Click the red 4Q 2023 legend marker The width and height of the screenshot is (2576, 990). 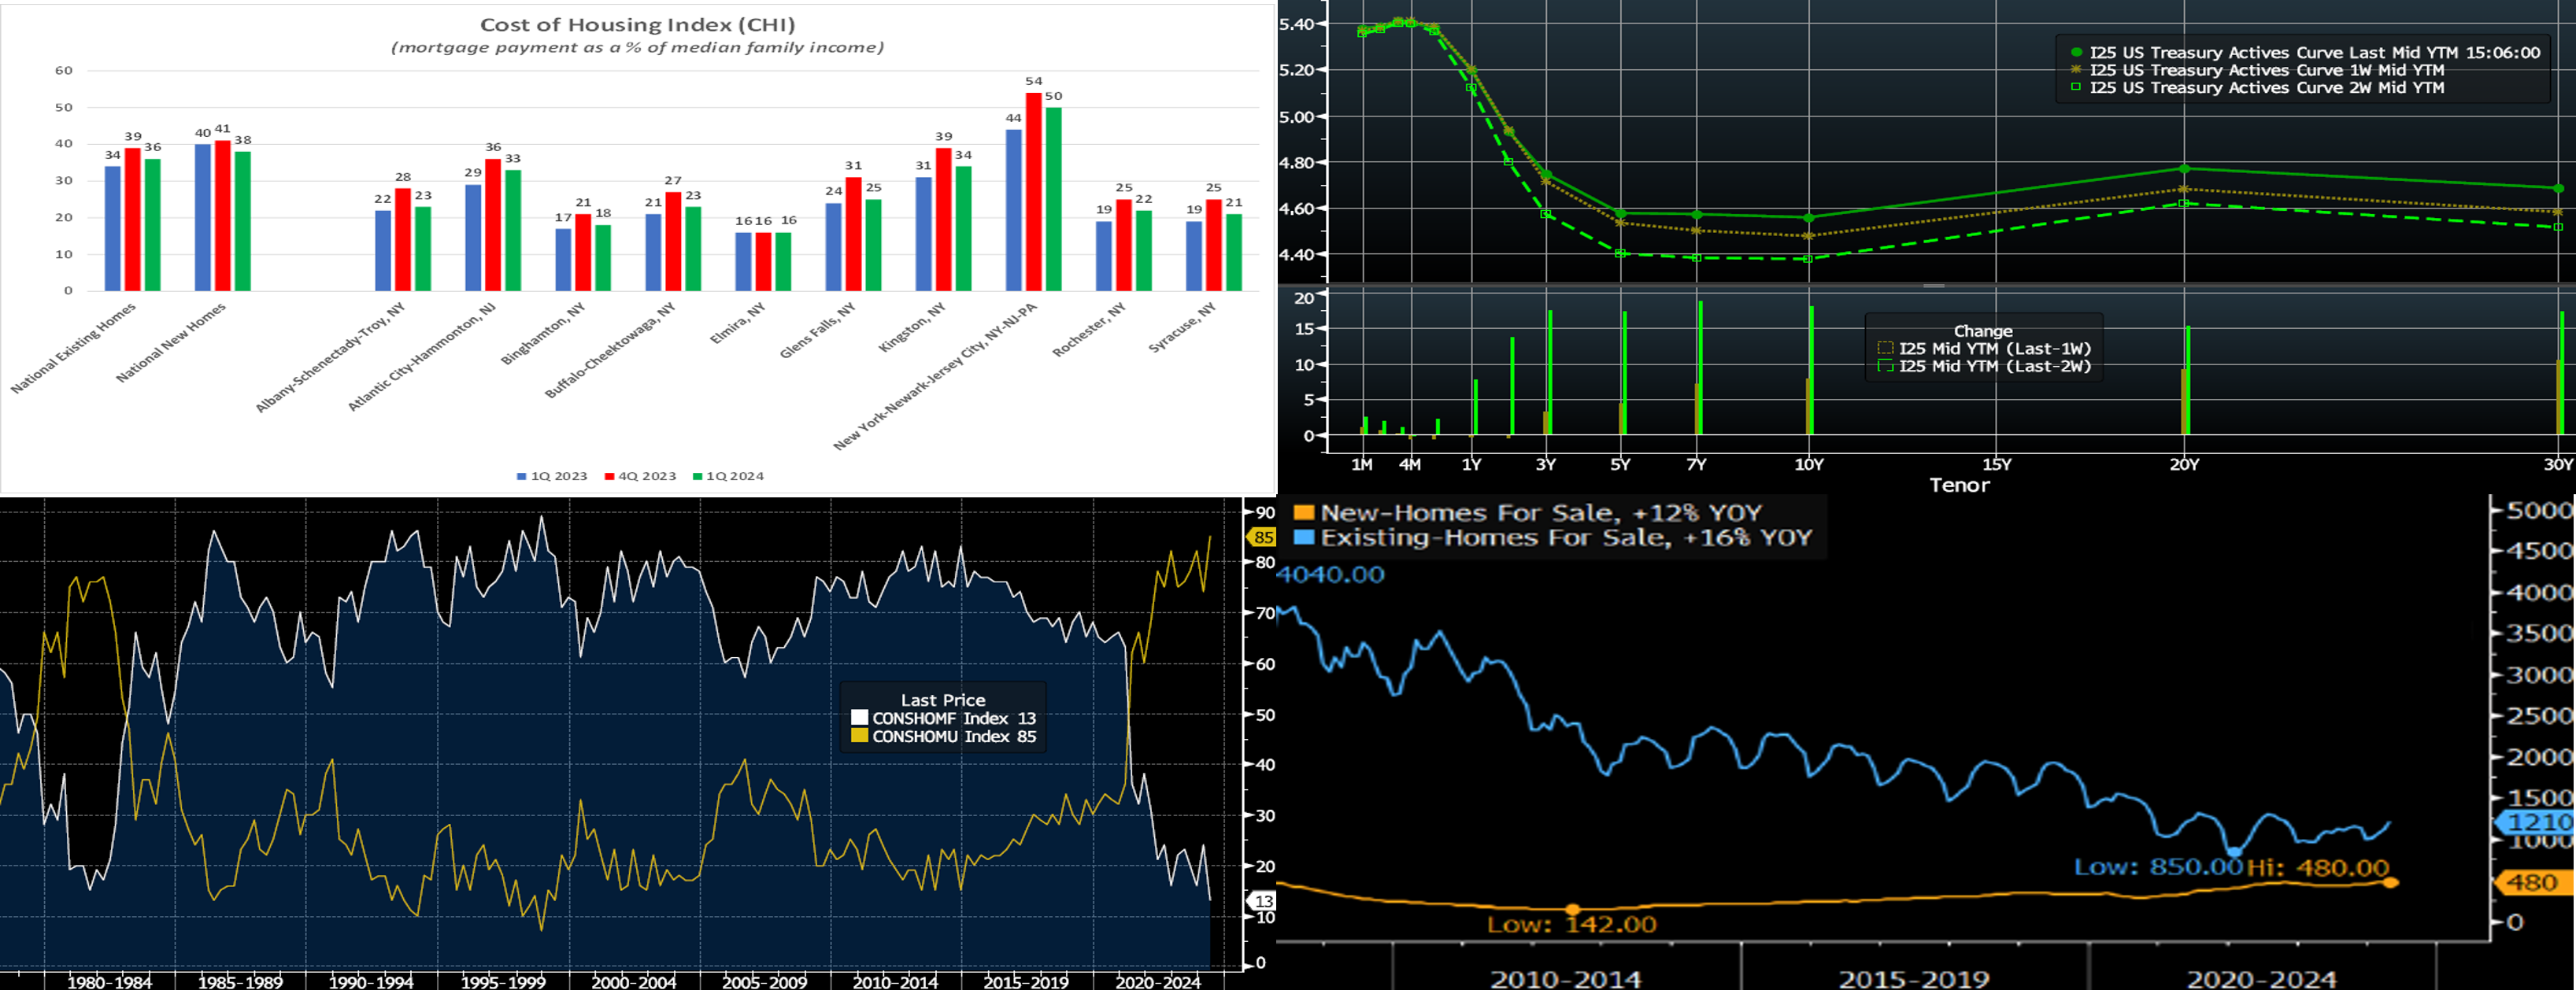(x=609, y=477)
